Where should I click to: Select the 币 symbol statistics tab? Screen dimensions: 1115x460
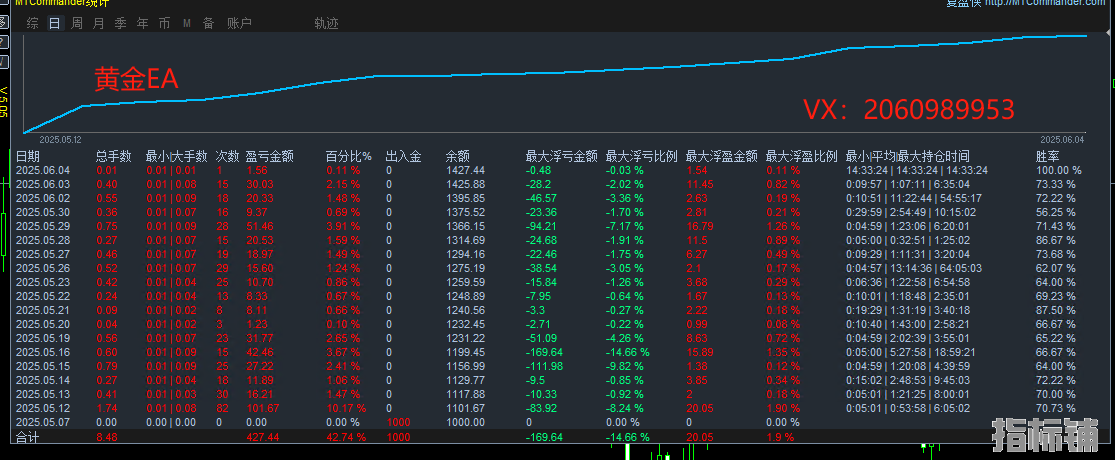[x=164, y=23]
